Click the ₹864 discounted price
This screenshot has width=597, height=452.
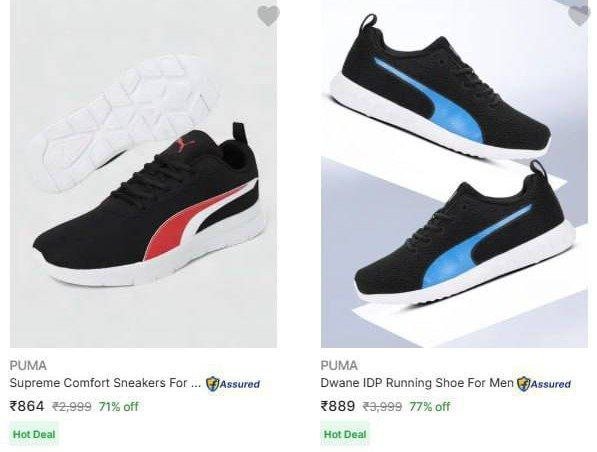coord(27,406)
